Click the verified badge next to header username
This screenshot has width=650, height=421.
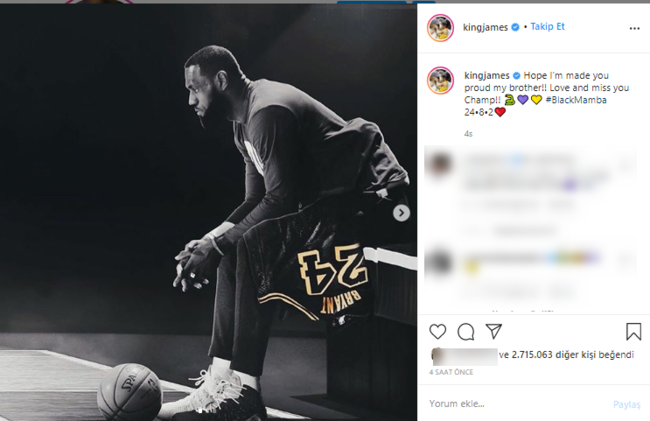click(x=516, y=27)
